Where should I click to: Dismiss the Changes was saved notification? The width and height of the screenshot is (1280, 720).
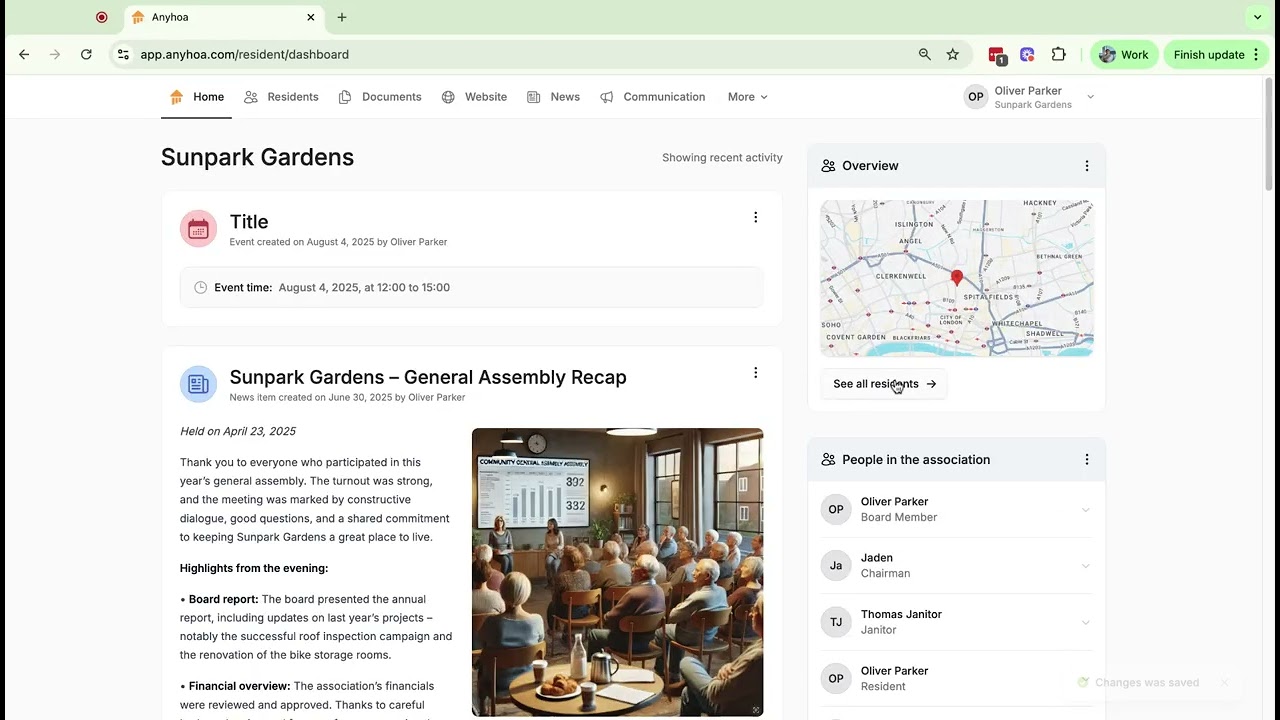pos(1223,683)
